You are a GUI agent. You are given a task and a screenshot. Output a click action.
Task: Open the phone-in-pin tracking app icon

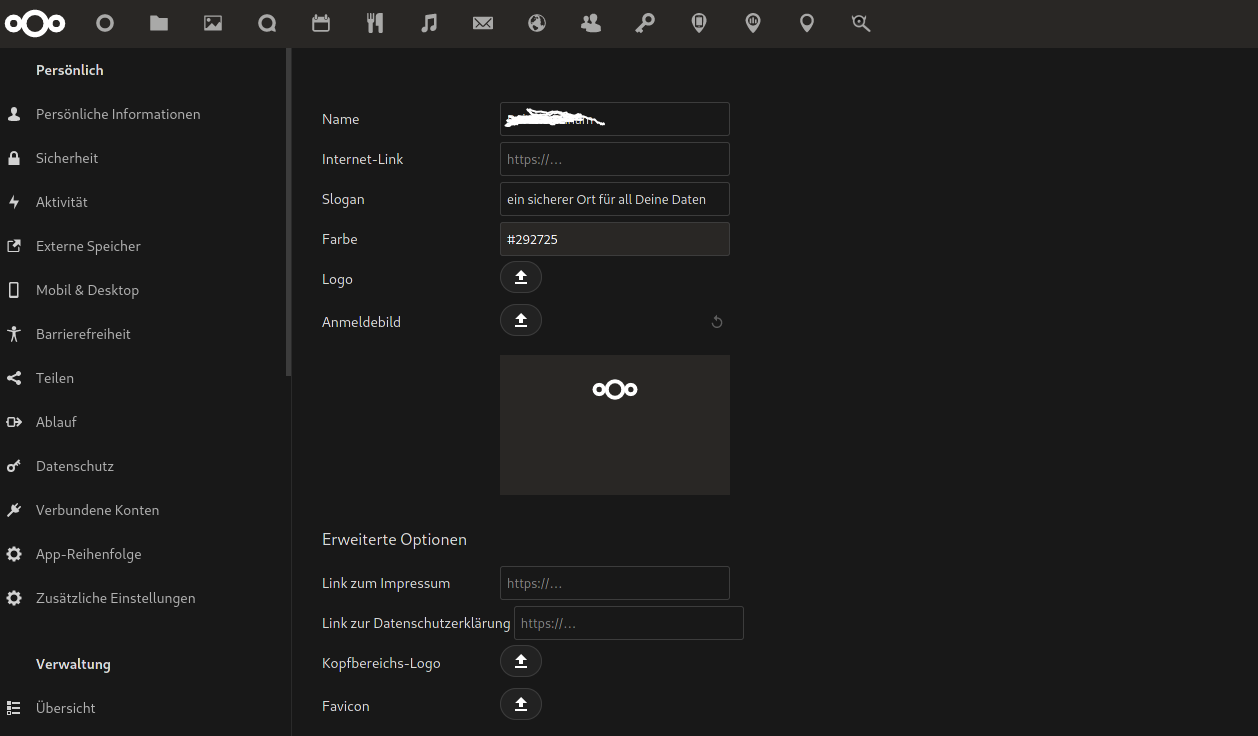[x=699, y=23]
